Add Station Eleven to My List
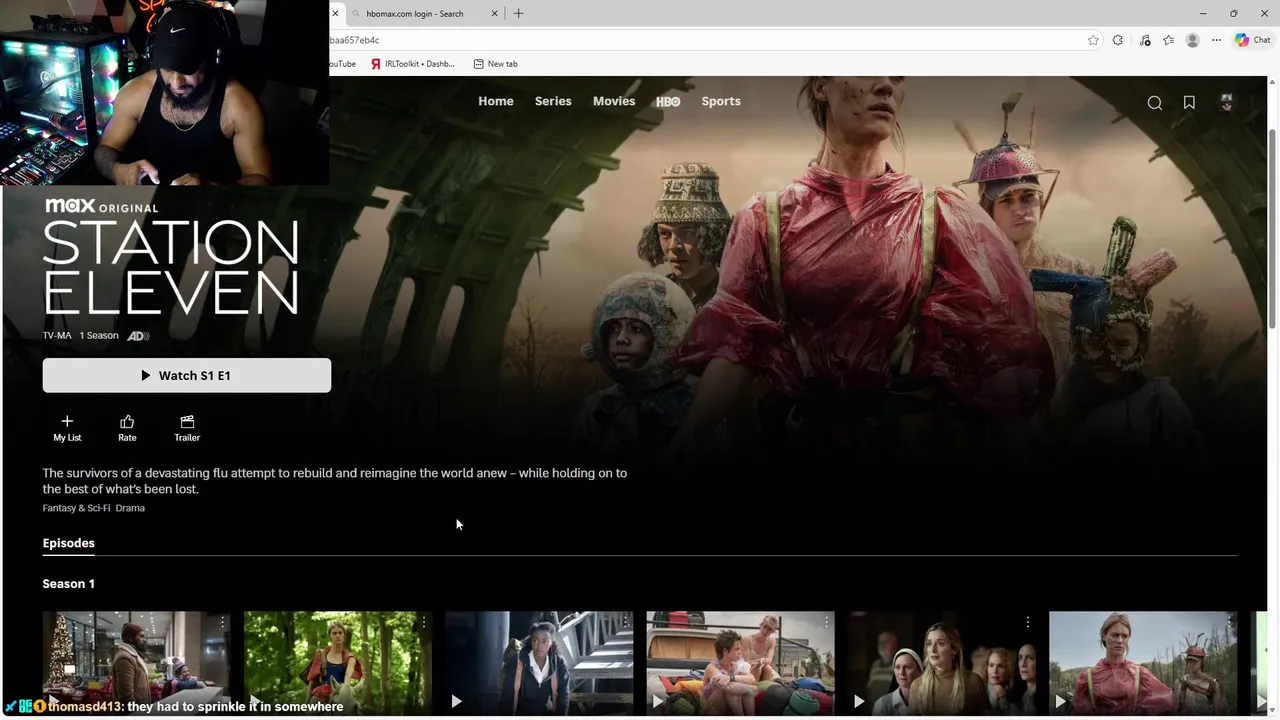Viewport: 1280px width, 720px height. [67, 428]
